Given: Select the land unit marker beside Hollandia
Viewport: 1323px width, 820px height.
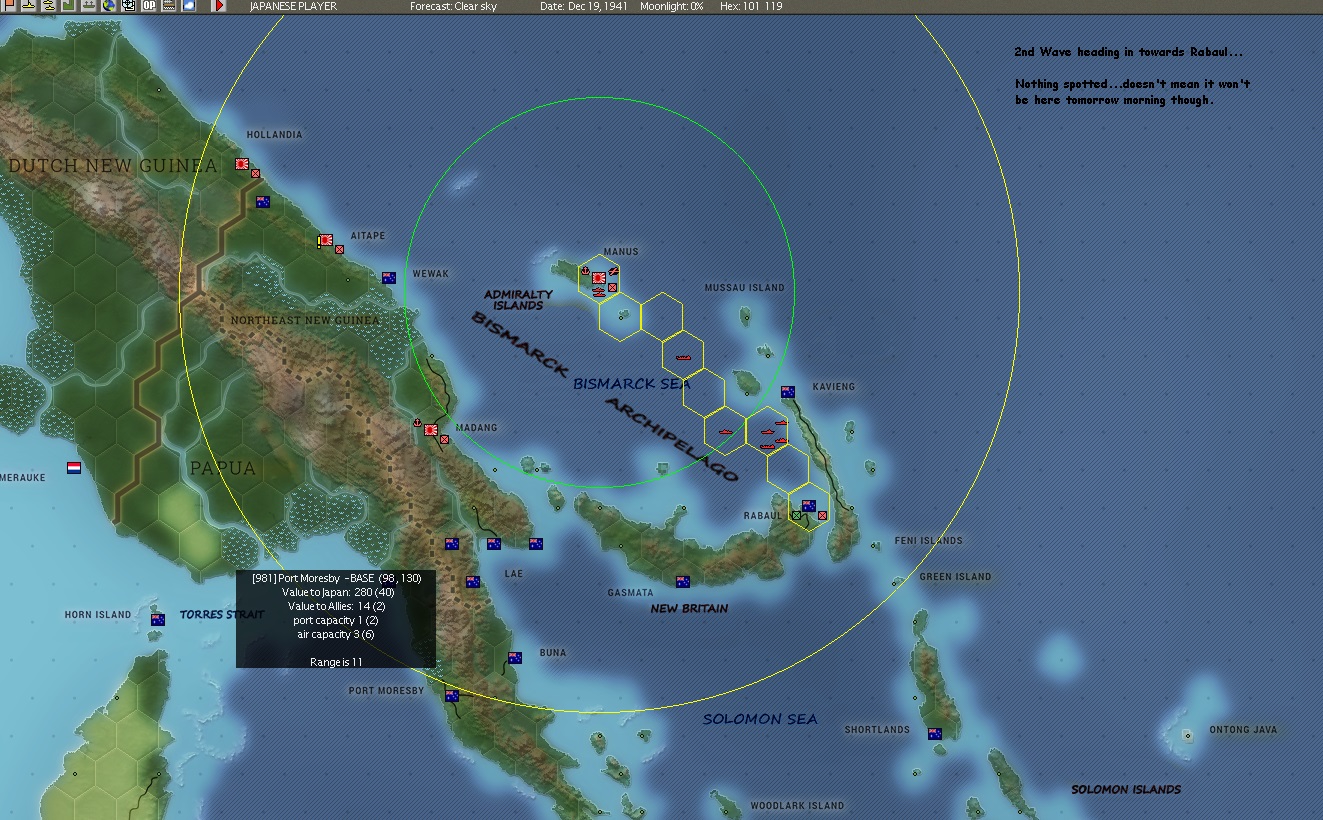Looking at the screenshot, I should (x=255, y=173).
